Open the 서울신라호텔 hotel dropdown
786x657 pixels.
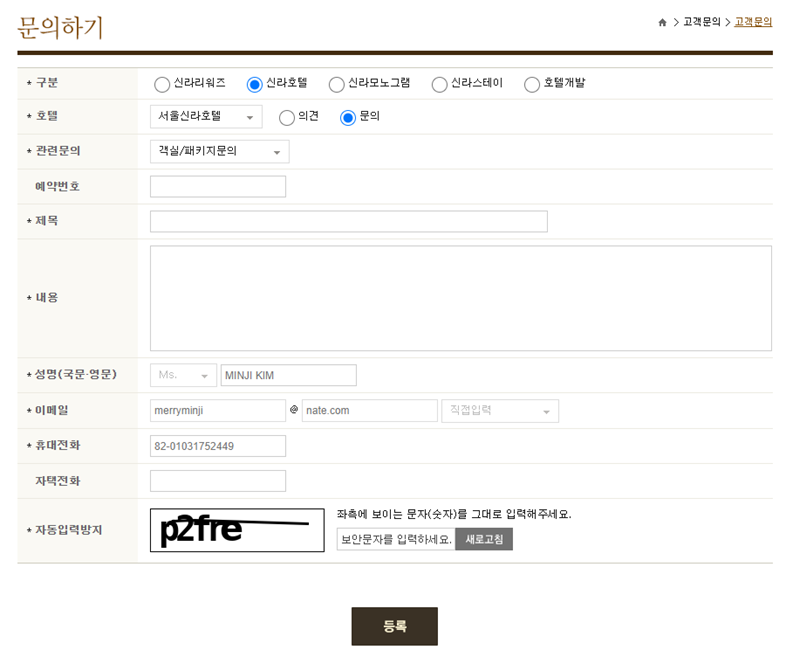point(206,117)
